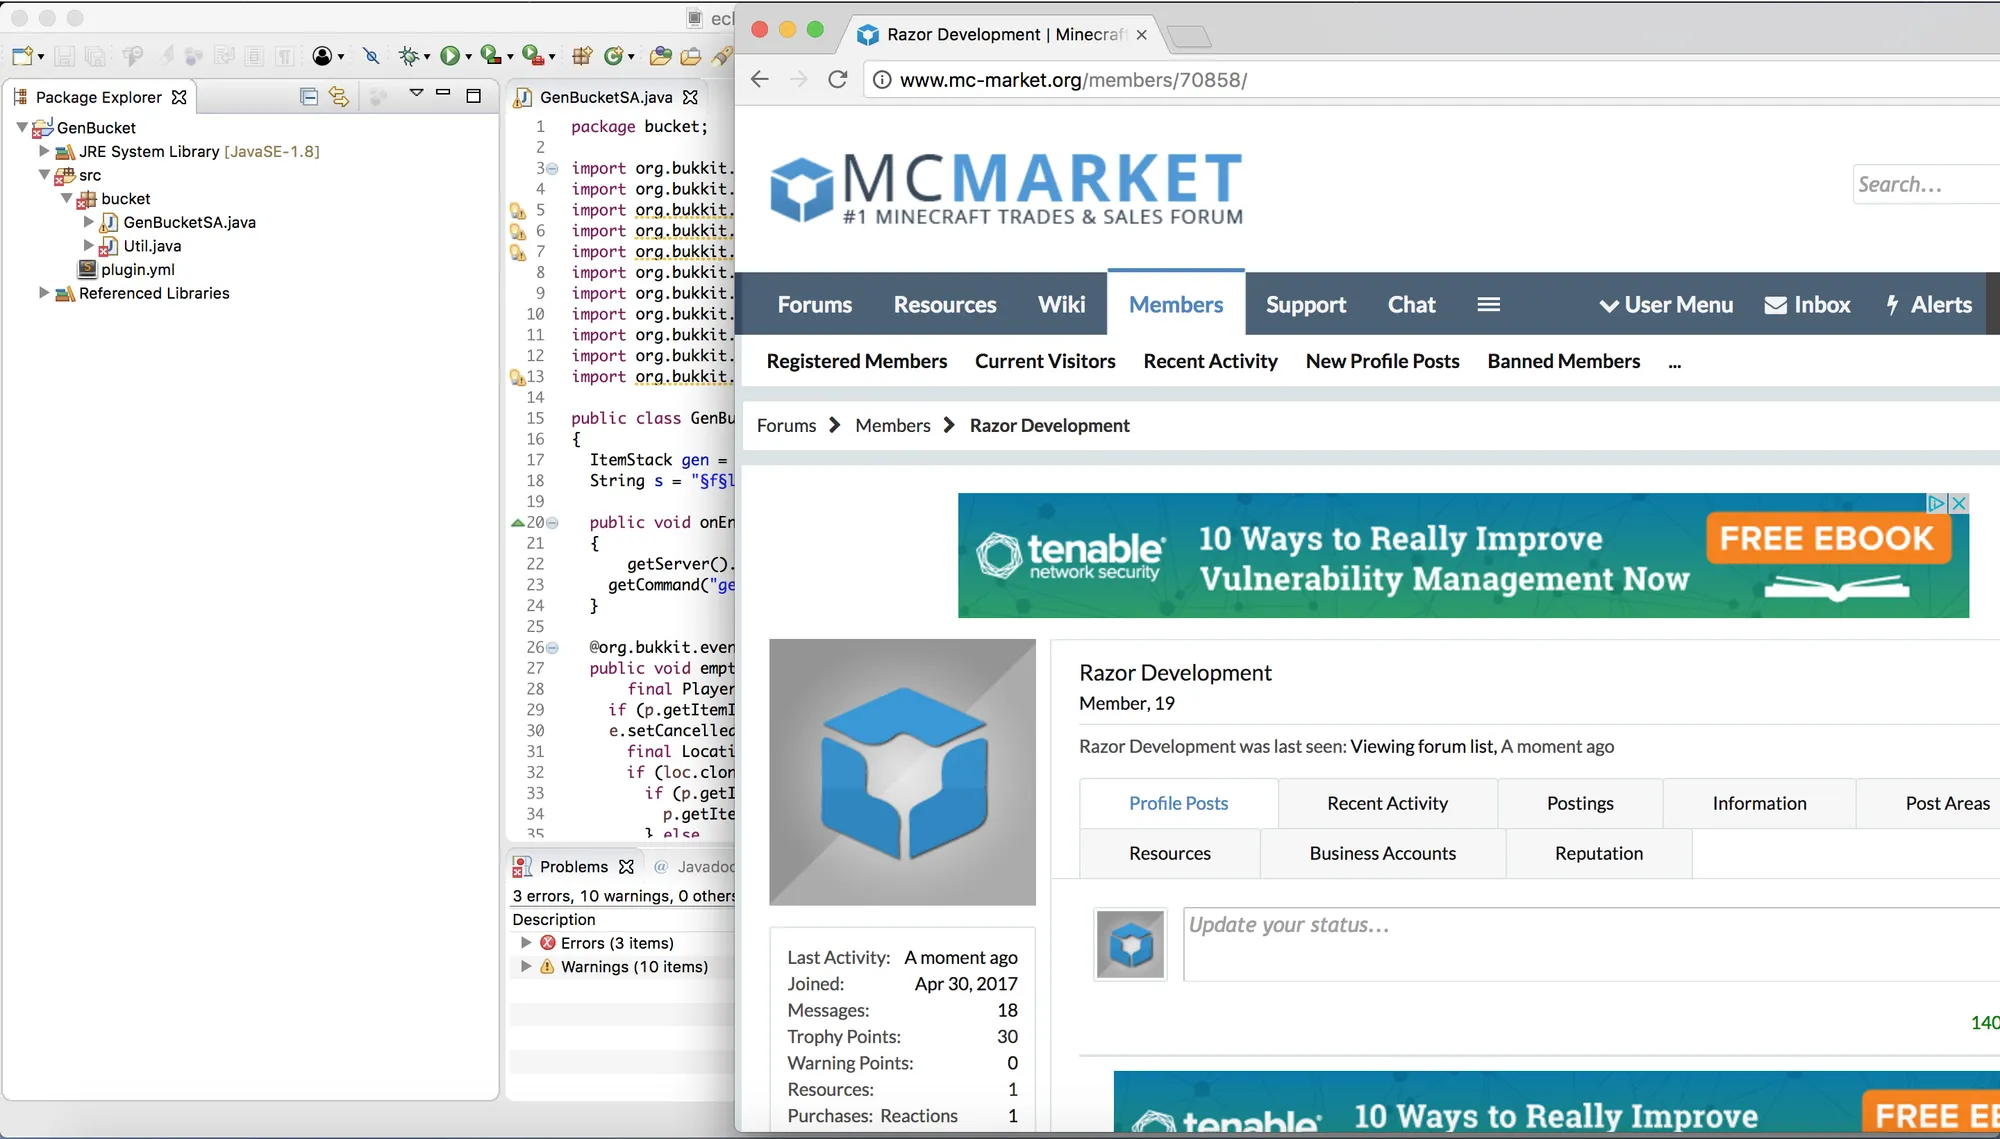Click the External Tools run icon in Eclipse
This screenshot has height=1139, width=2000.
[x=532, y=56]
